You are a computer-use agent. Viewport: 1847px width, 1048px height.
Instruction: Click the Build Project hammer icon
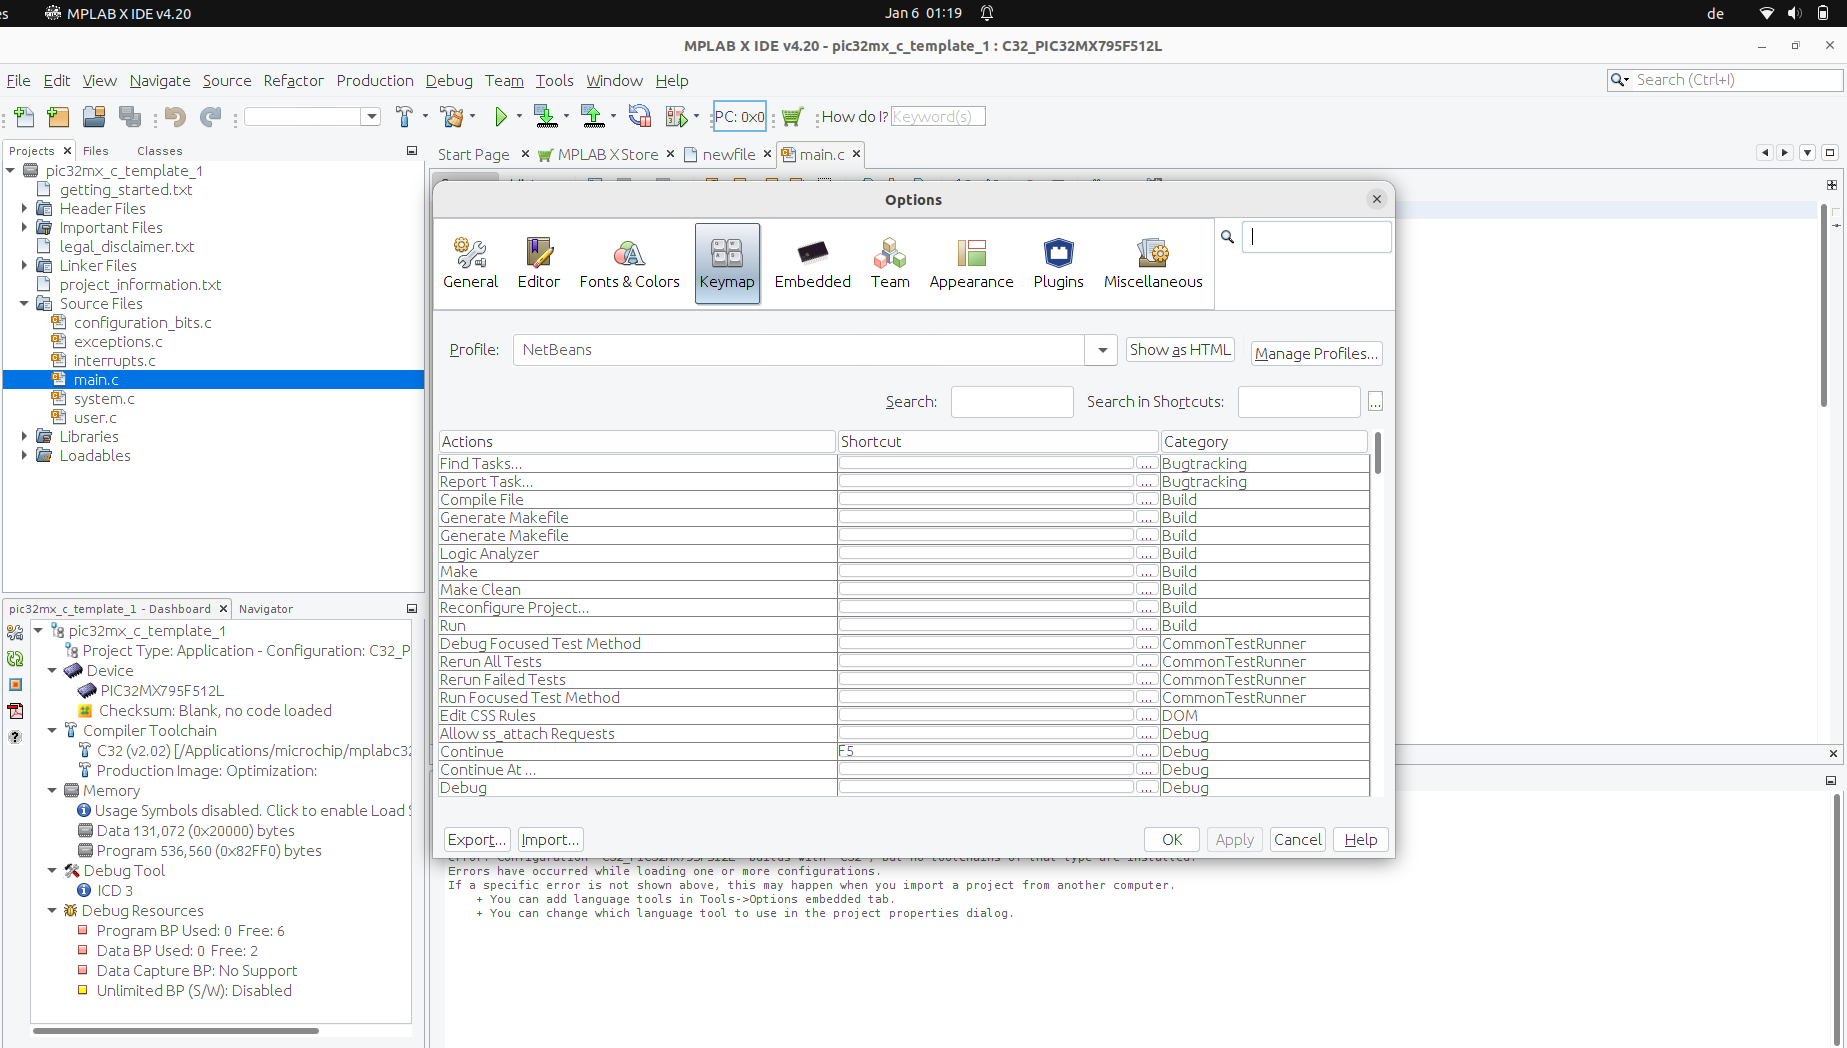click(404, 117)
